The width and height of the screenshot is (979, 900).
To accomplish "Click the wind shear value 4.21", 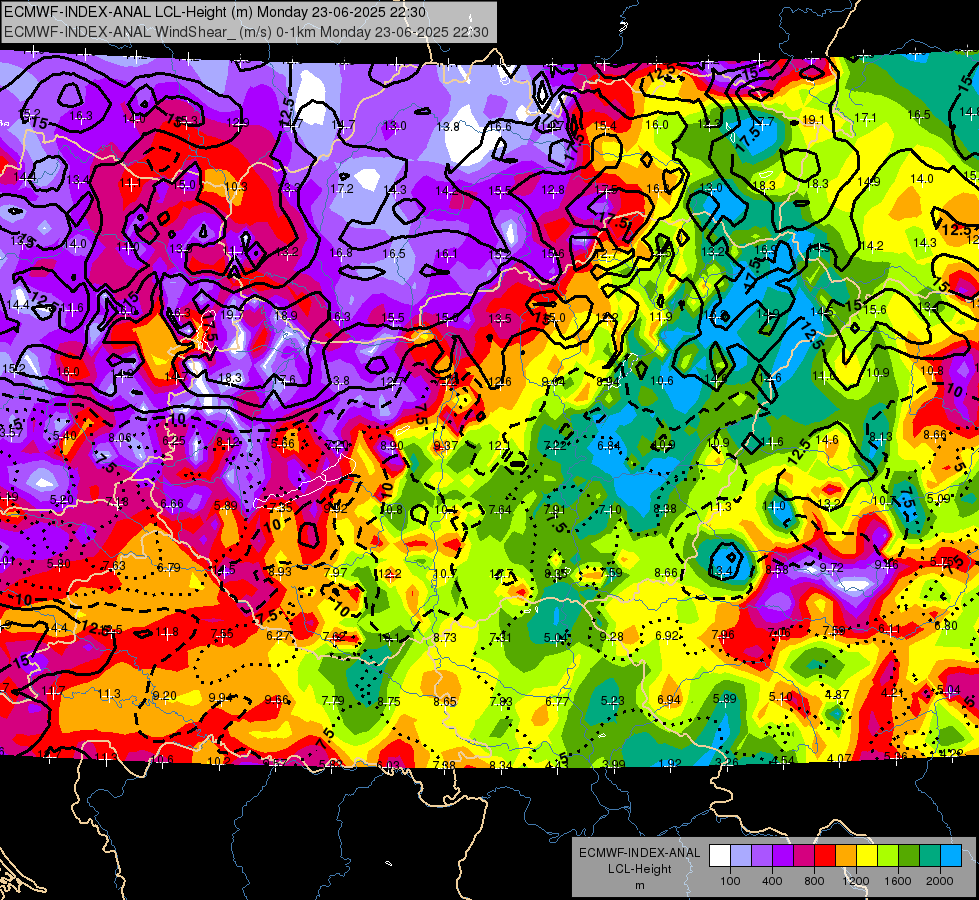I will (x=892, y=693).
